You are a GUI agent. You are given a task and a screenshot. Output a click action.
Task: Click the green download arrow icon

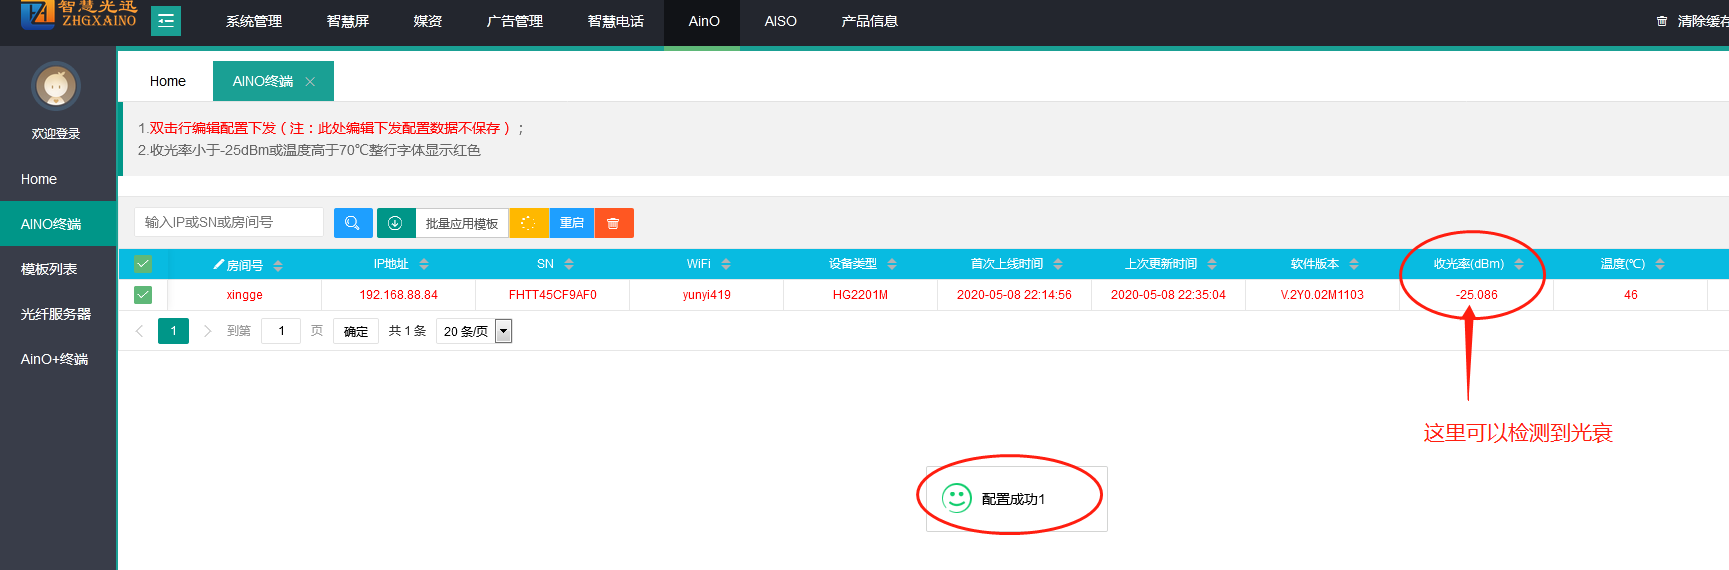tap(395, 223)
